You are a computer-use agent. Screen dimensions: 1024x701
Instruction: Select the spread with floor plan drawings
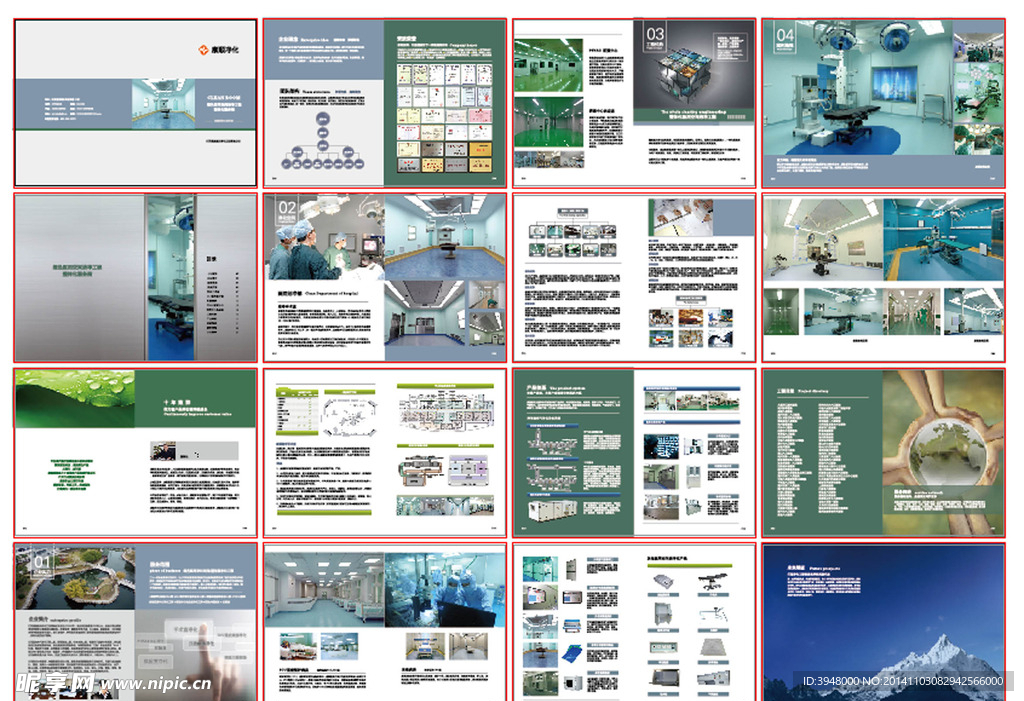click(385, 453)
